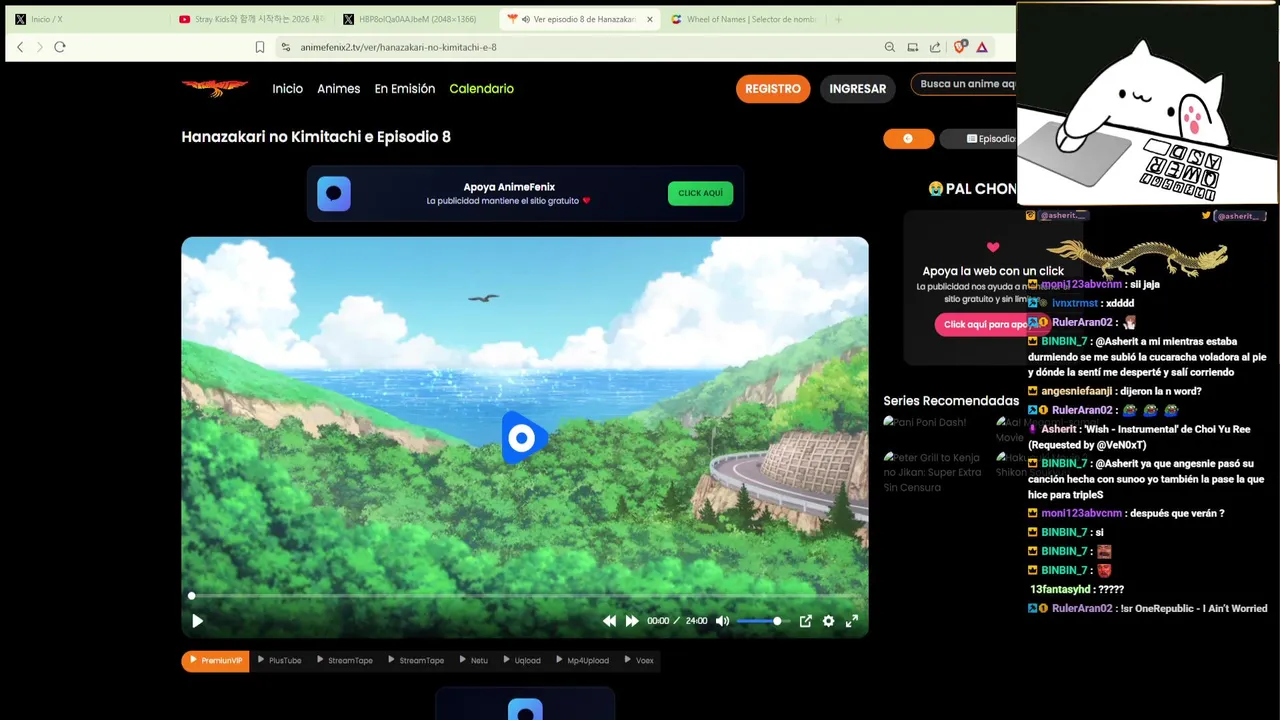Screen dimensions: 1280x720
Task: Click the Brave Rewards triangle icon
Action: 982,47
